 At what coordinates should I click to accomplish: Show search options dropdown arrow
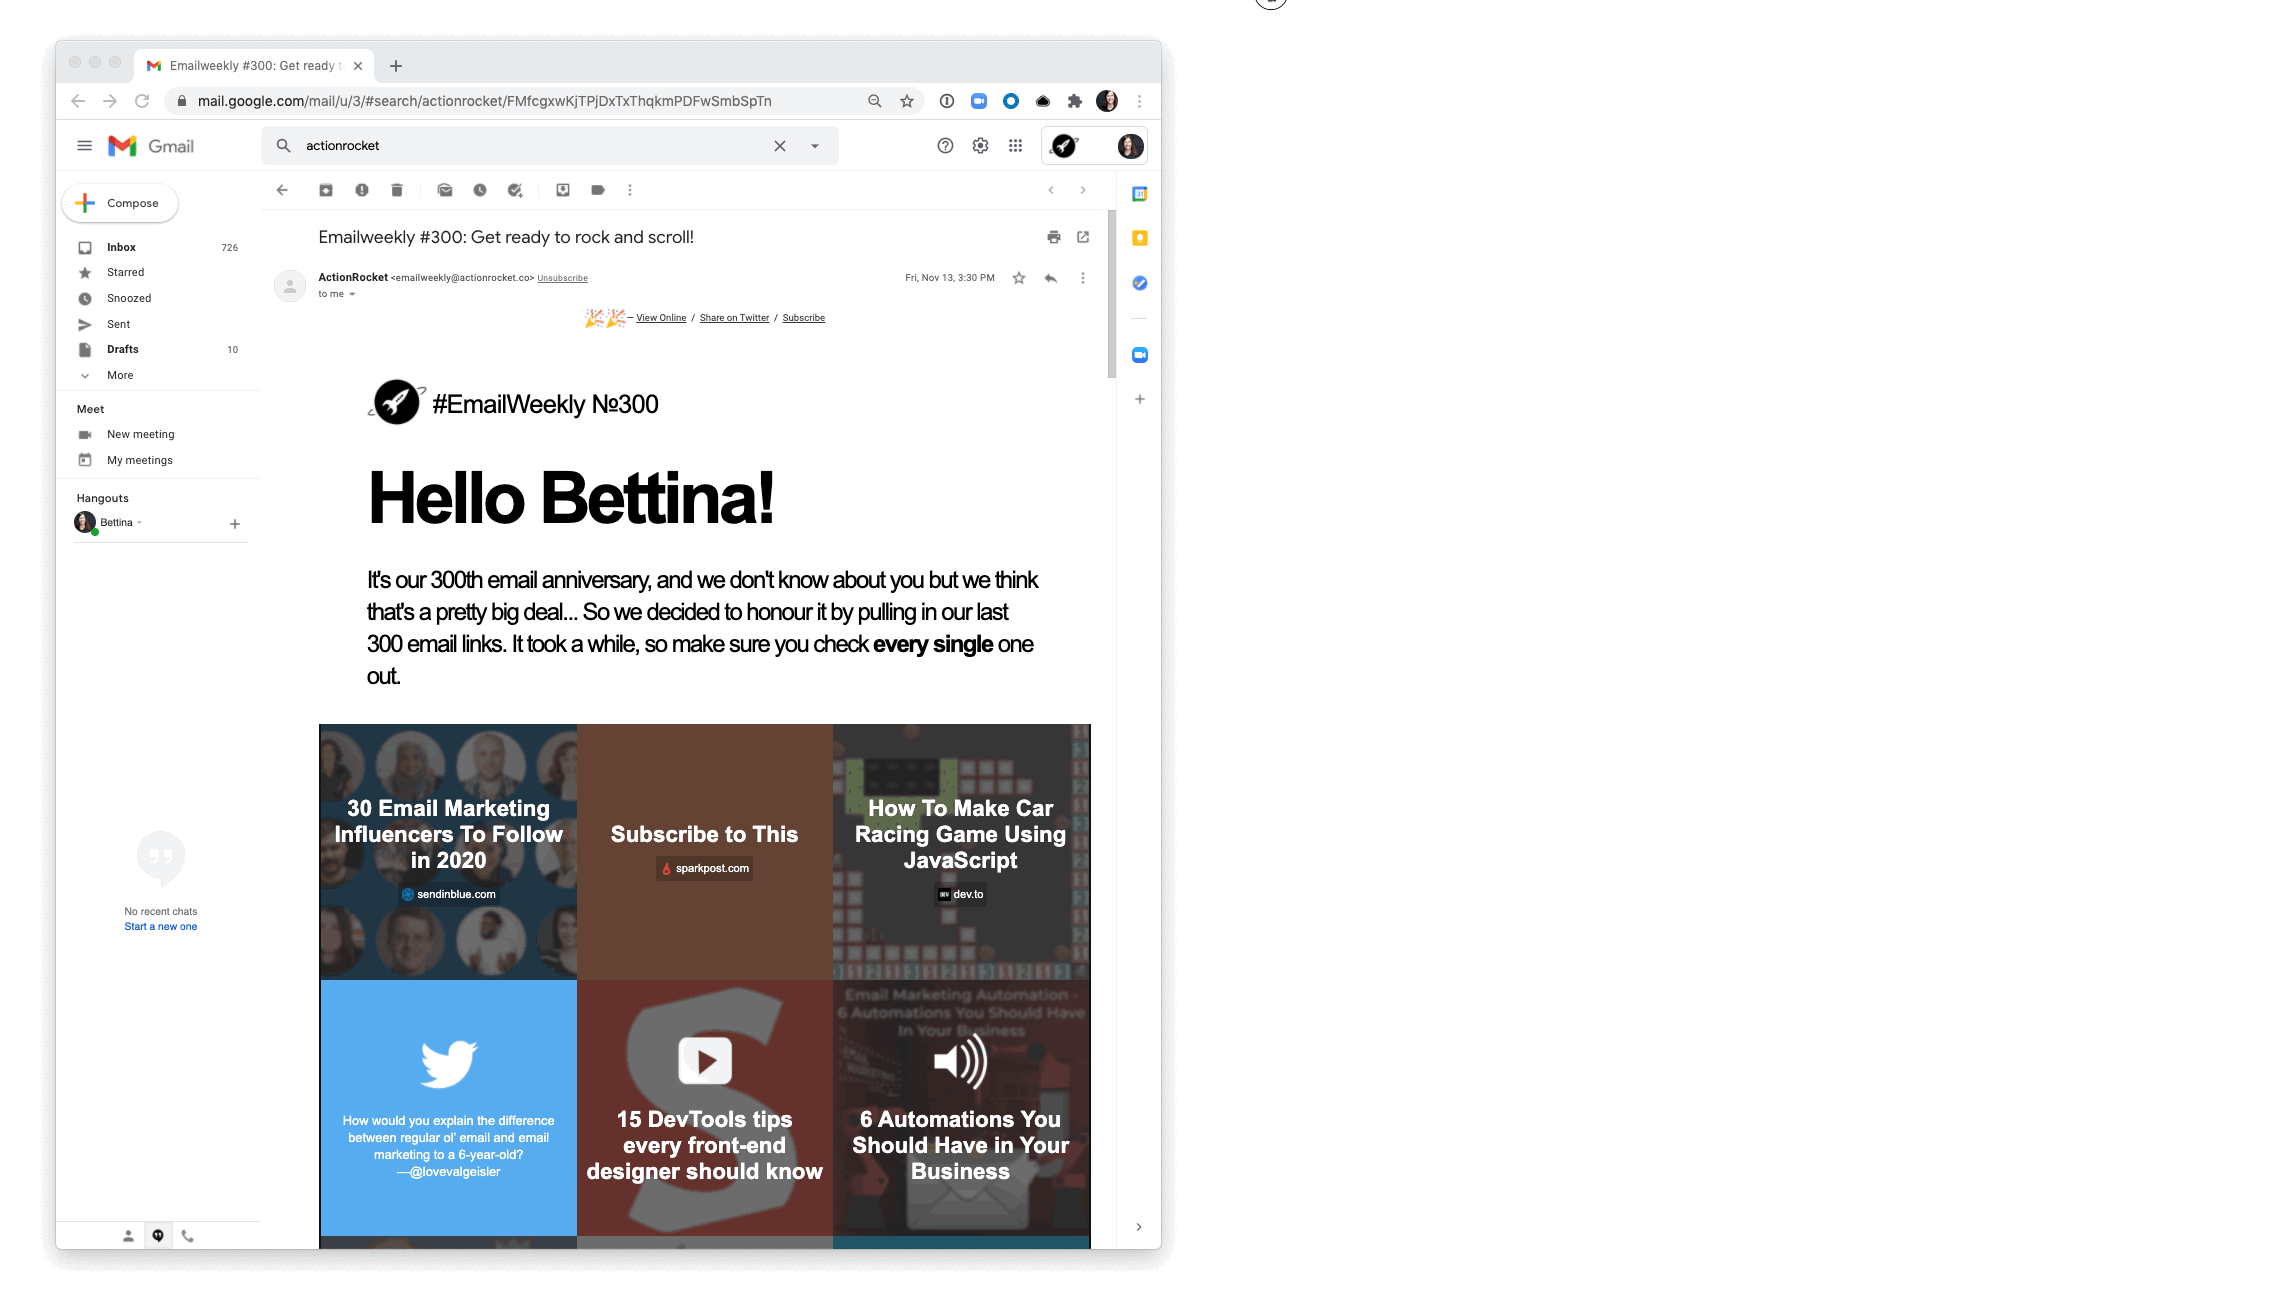[815, 146]
